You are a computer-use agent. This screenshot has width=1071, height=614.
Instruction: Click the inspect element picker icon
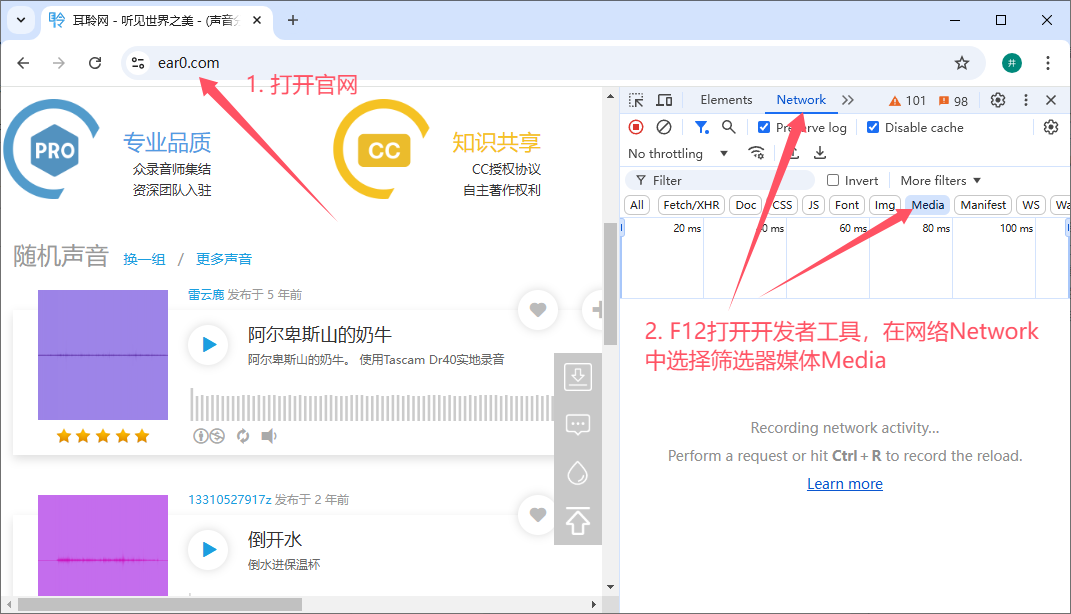(636, 100)
